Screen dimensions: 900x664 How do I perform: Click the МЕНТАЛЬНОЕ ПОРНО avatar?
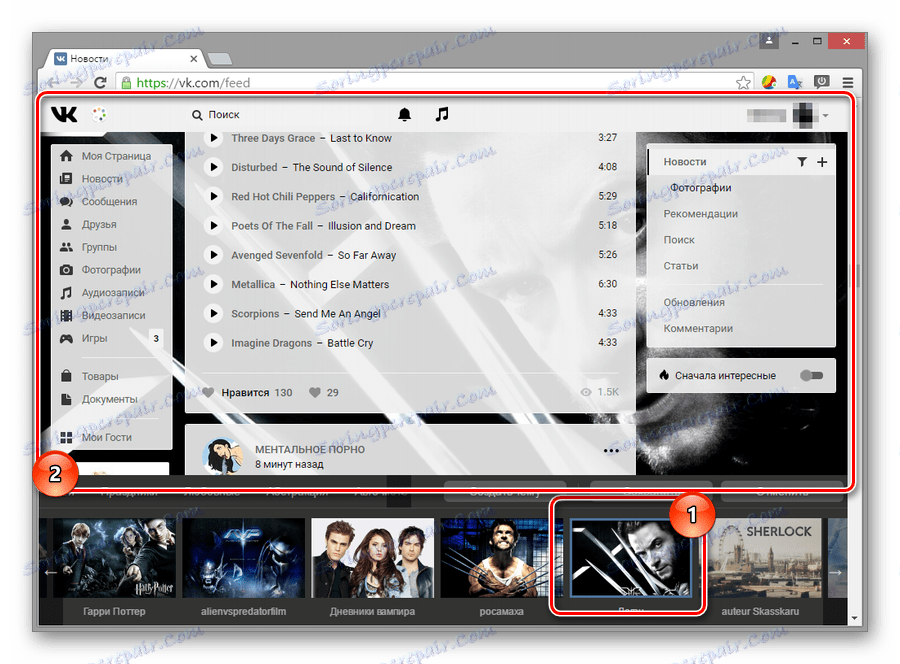222,456
